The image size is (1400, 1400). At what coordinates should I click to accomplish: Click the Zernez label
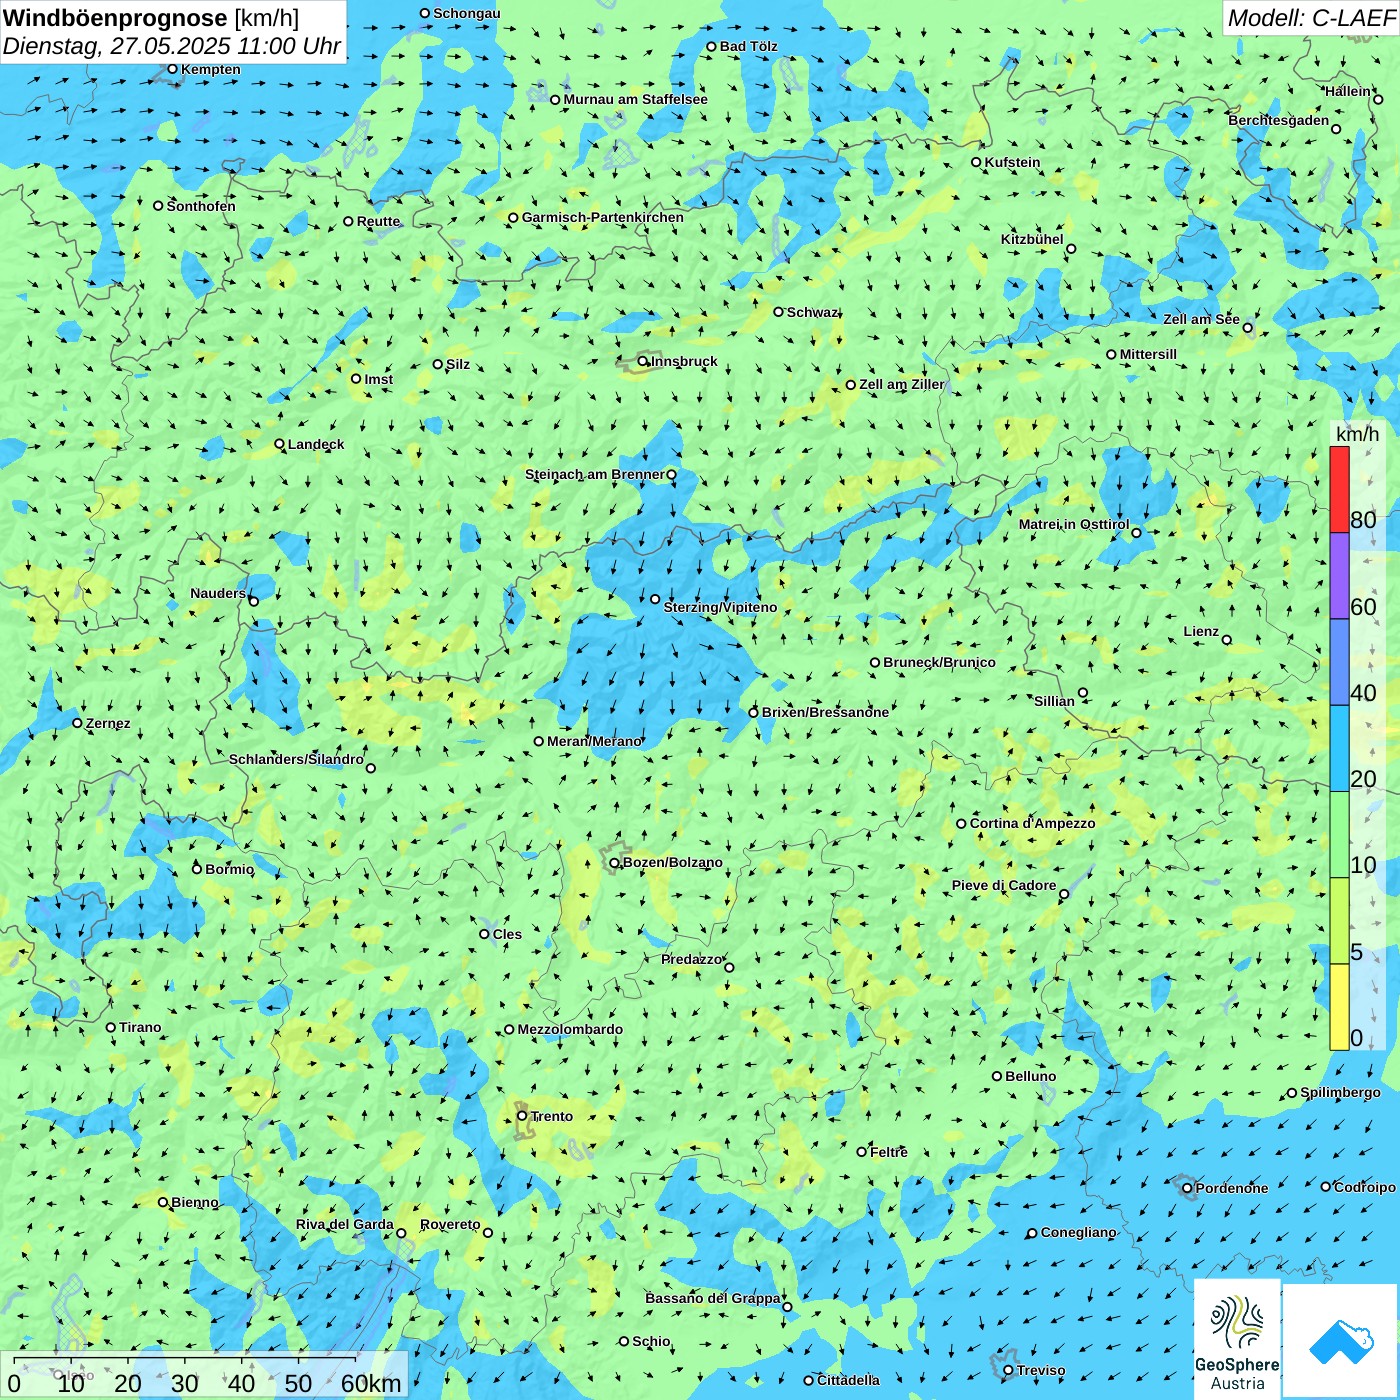click(108, 723)
